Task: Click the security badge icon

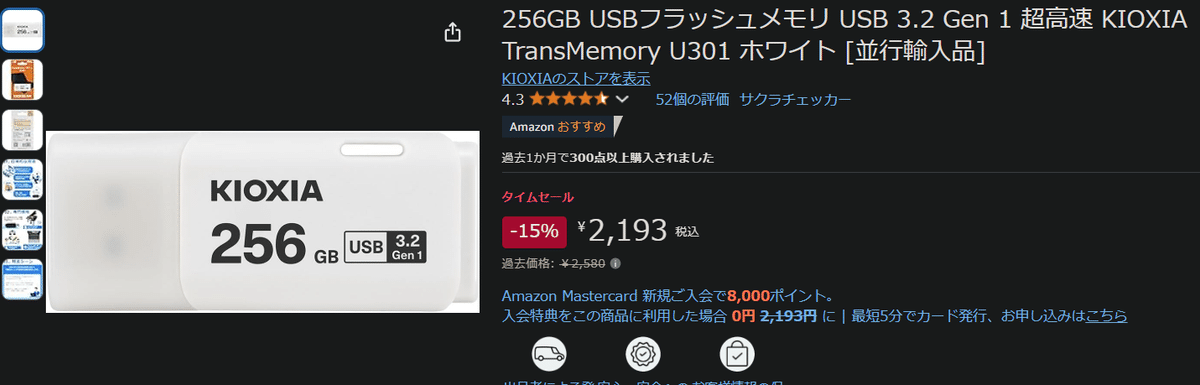Action: (x=643, y=354)
